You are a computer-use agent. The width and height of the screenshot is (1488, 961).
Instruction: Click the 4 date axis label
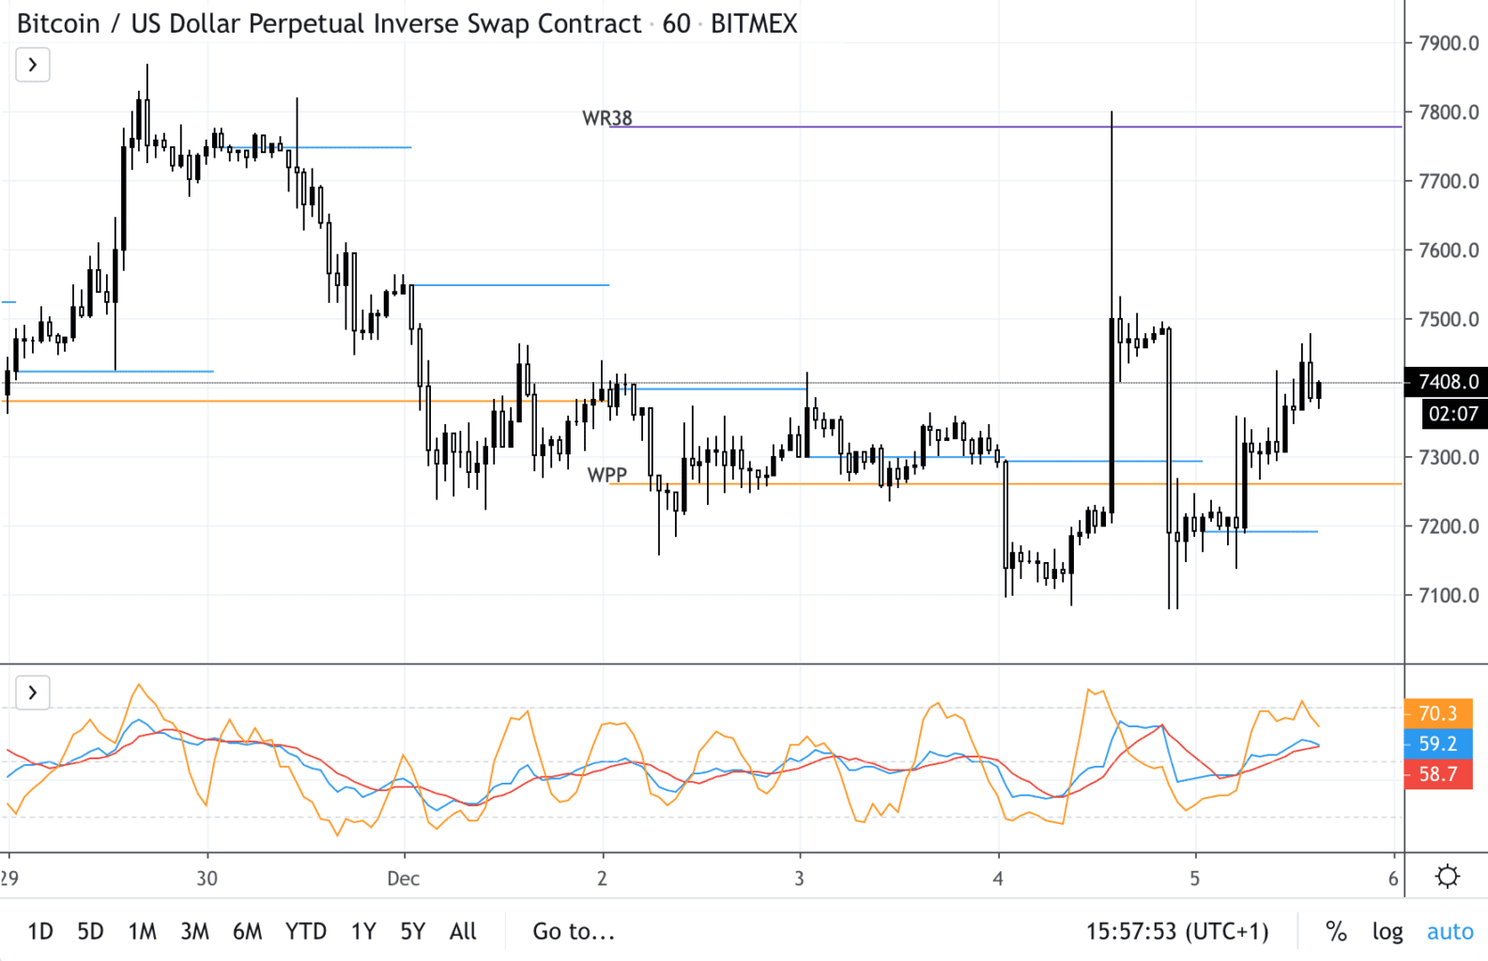[998, 878]
